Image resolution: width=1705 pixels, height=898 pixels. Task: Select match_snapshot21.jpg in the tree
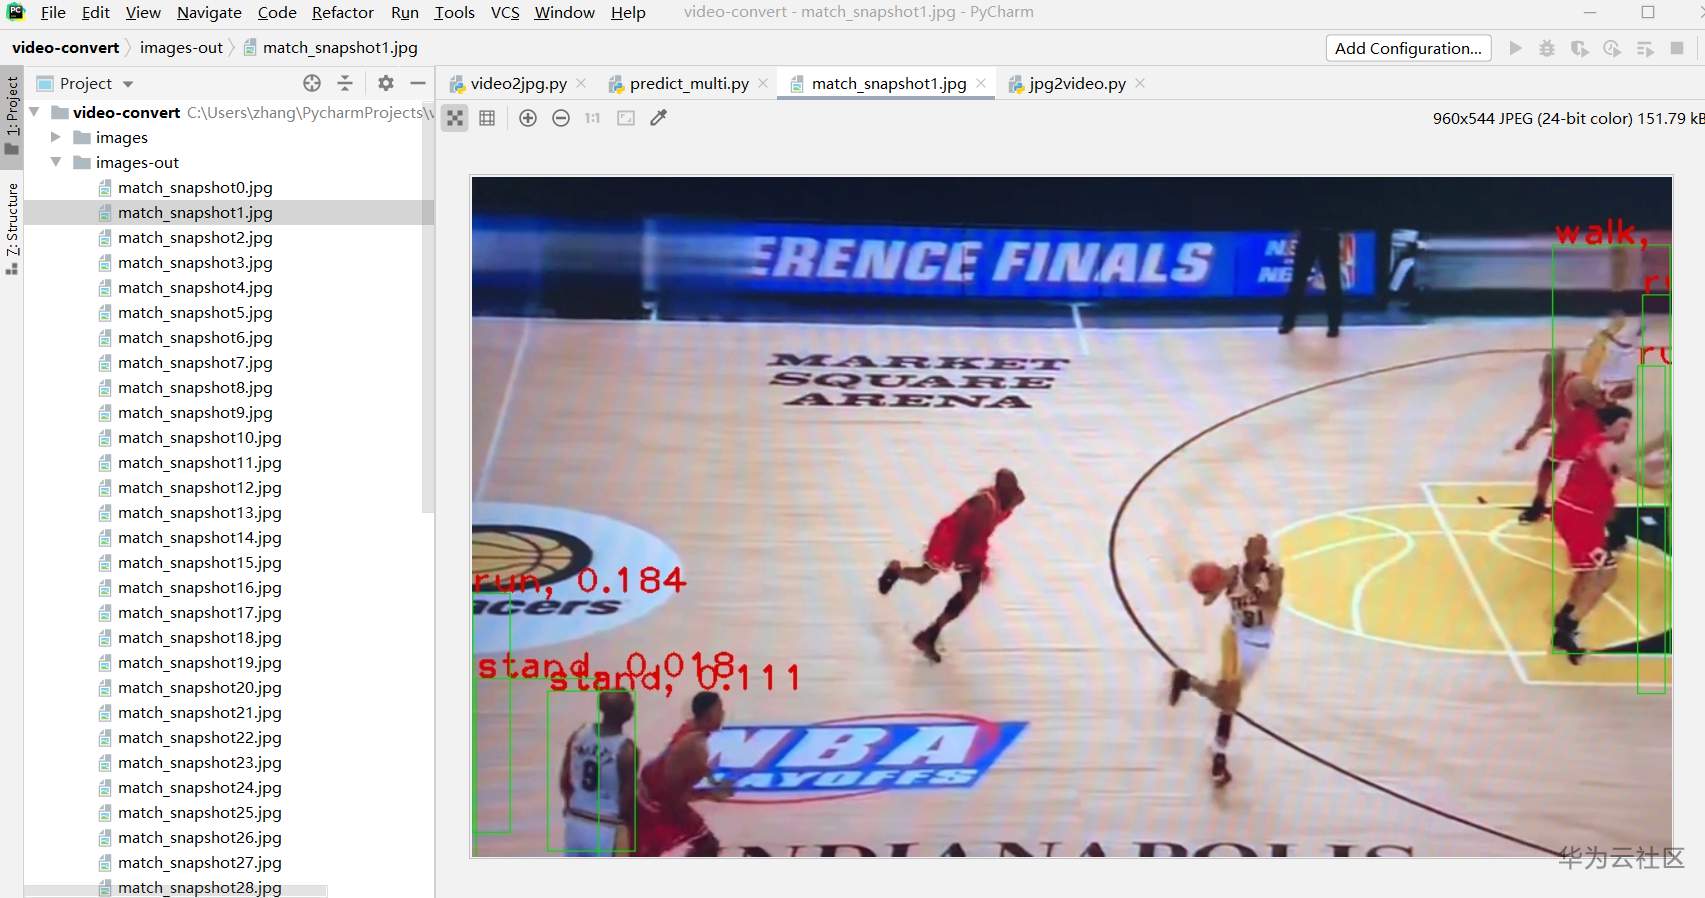pos(200,712)
